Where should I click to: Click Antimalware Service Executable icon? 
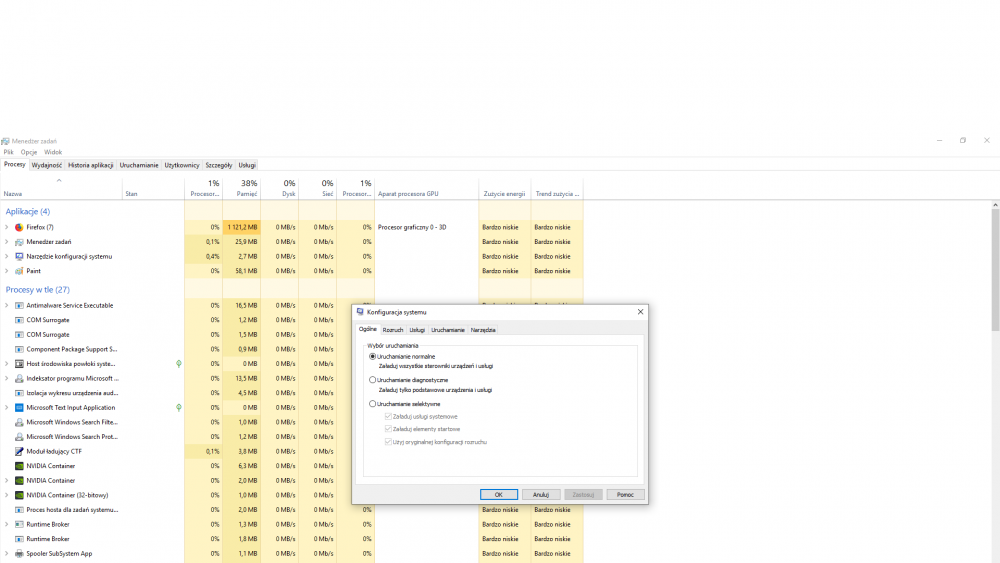(x=19, y=305)
